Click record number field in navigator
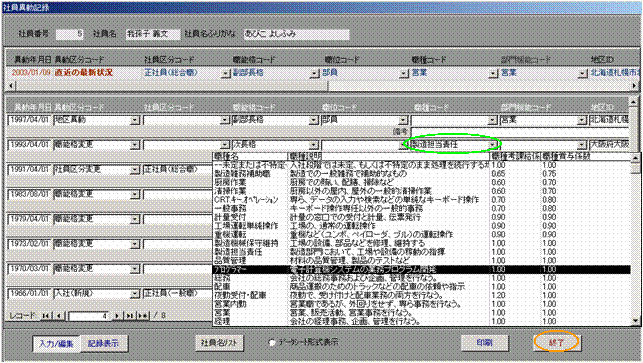The width and height of the screenshot is (643, 363). pos(89,316)
